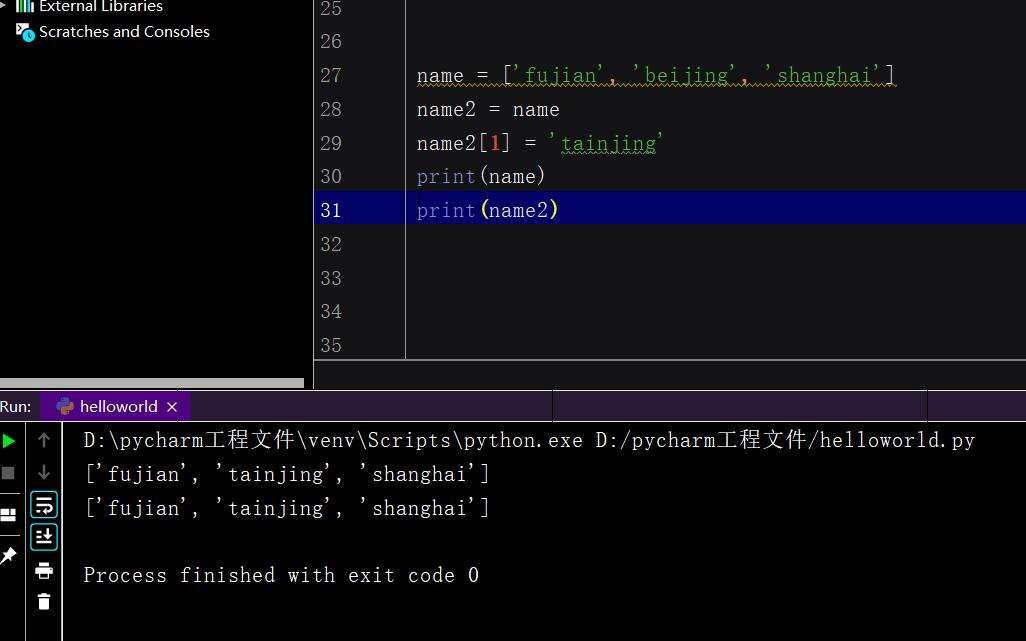
Task: Click the highlighted print(name2) code line
Action: click(x=487, y=210)
